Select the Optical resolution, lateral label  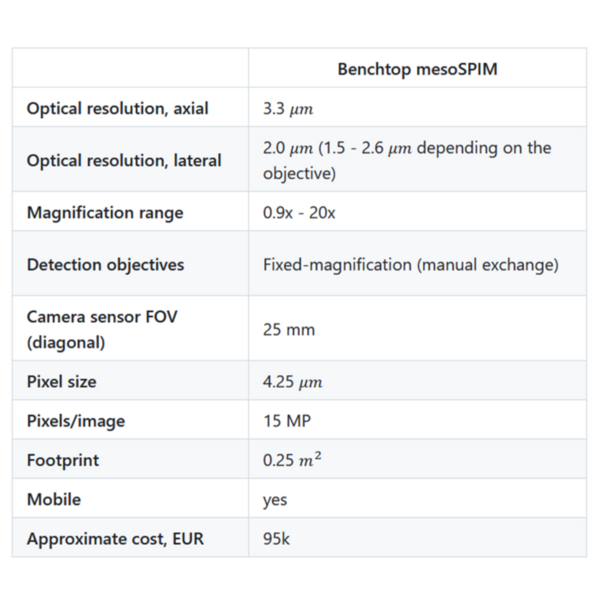[124, 160]
